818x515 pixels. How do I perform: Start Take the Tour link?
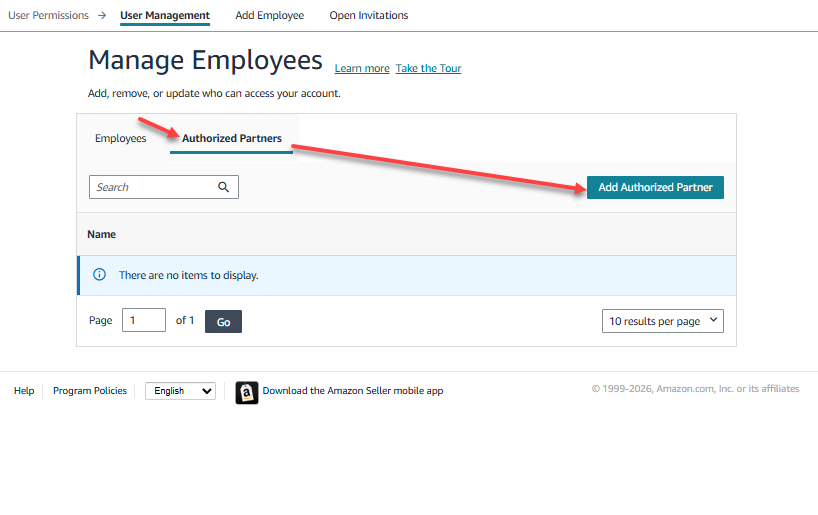click(x=428, y=68)
